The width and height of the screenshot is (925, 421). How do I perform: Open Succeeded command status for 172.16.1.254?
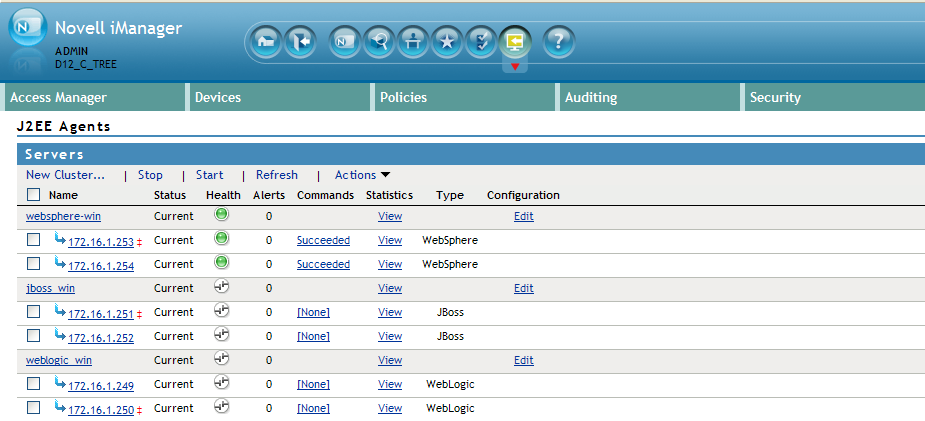pyautogui.click(x=323, y=264)
